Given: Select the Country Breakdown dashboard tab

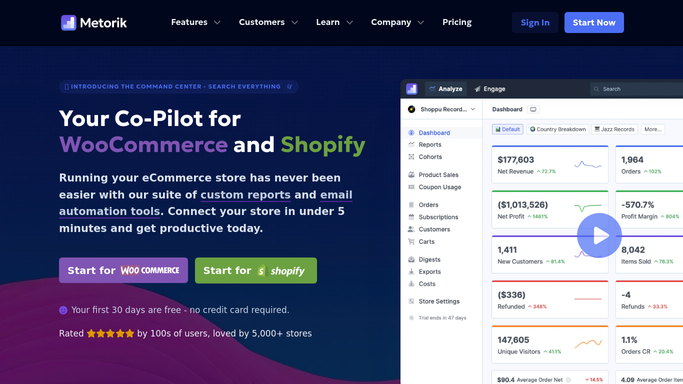Looking at the screenshot, I should click(x=558, y=129).
